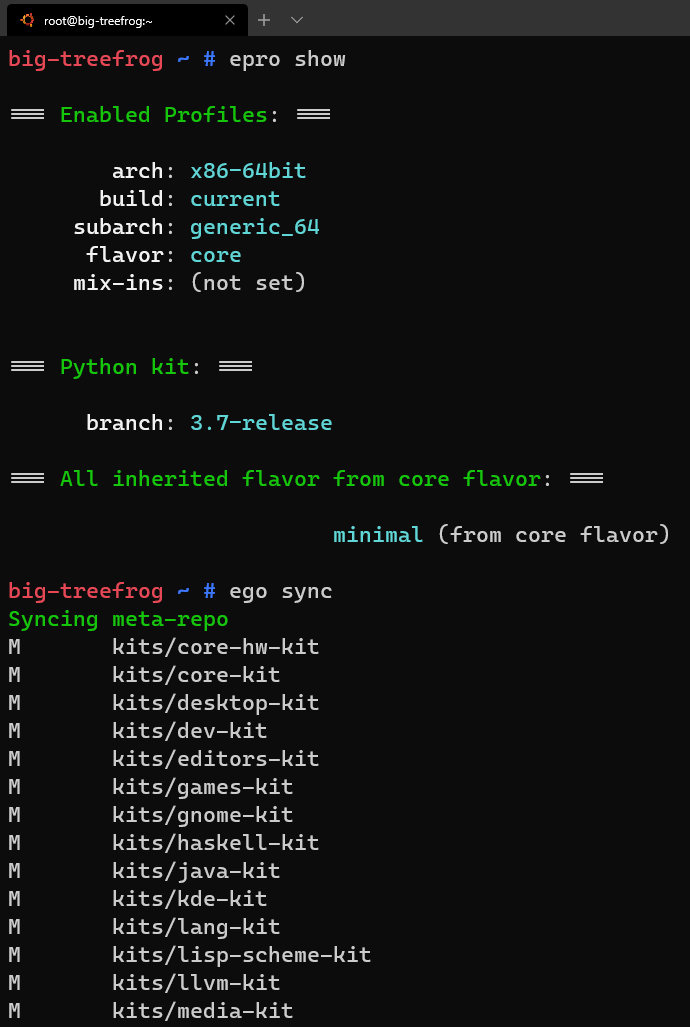Click the 'ego sync' command text
690x1027 pixels.
[287, 591]
